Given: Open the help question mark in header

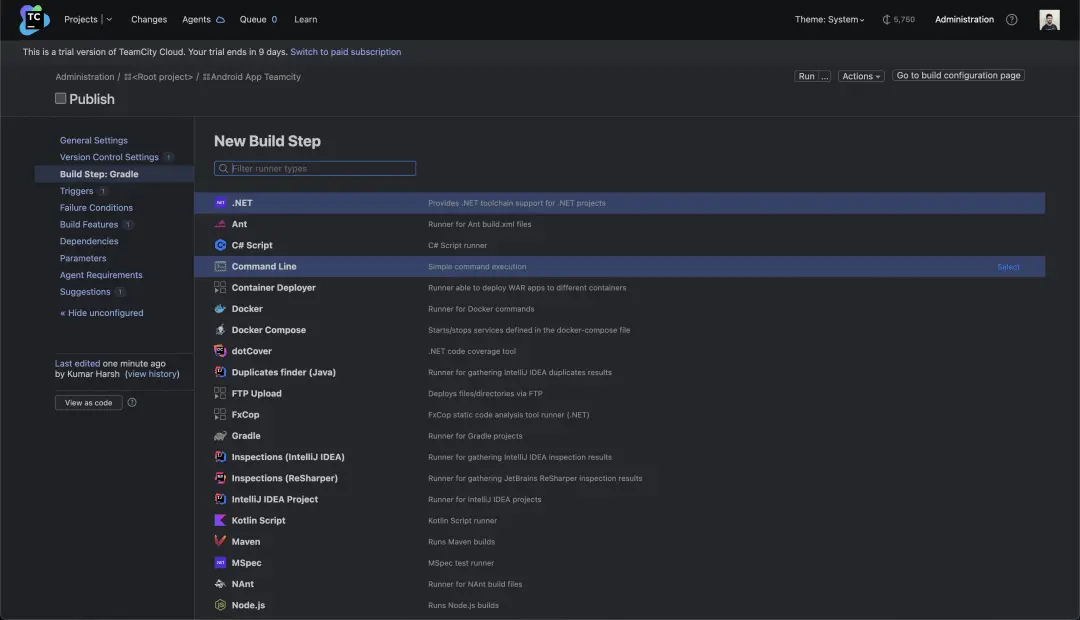Looking at the screenshot, I should tap(1012, 19).
